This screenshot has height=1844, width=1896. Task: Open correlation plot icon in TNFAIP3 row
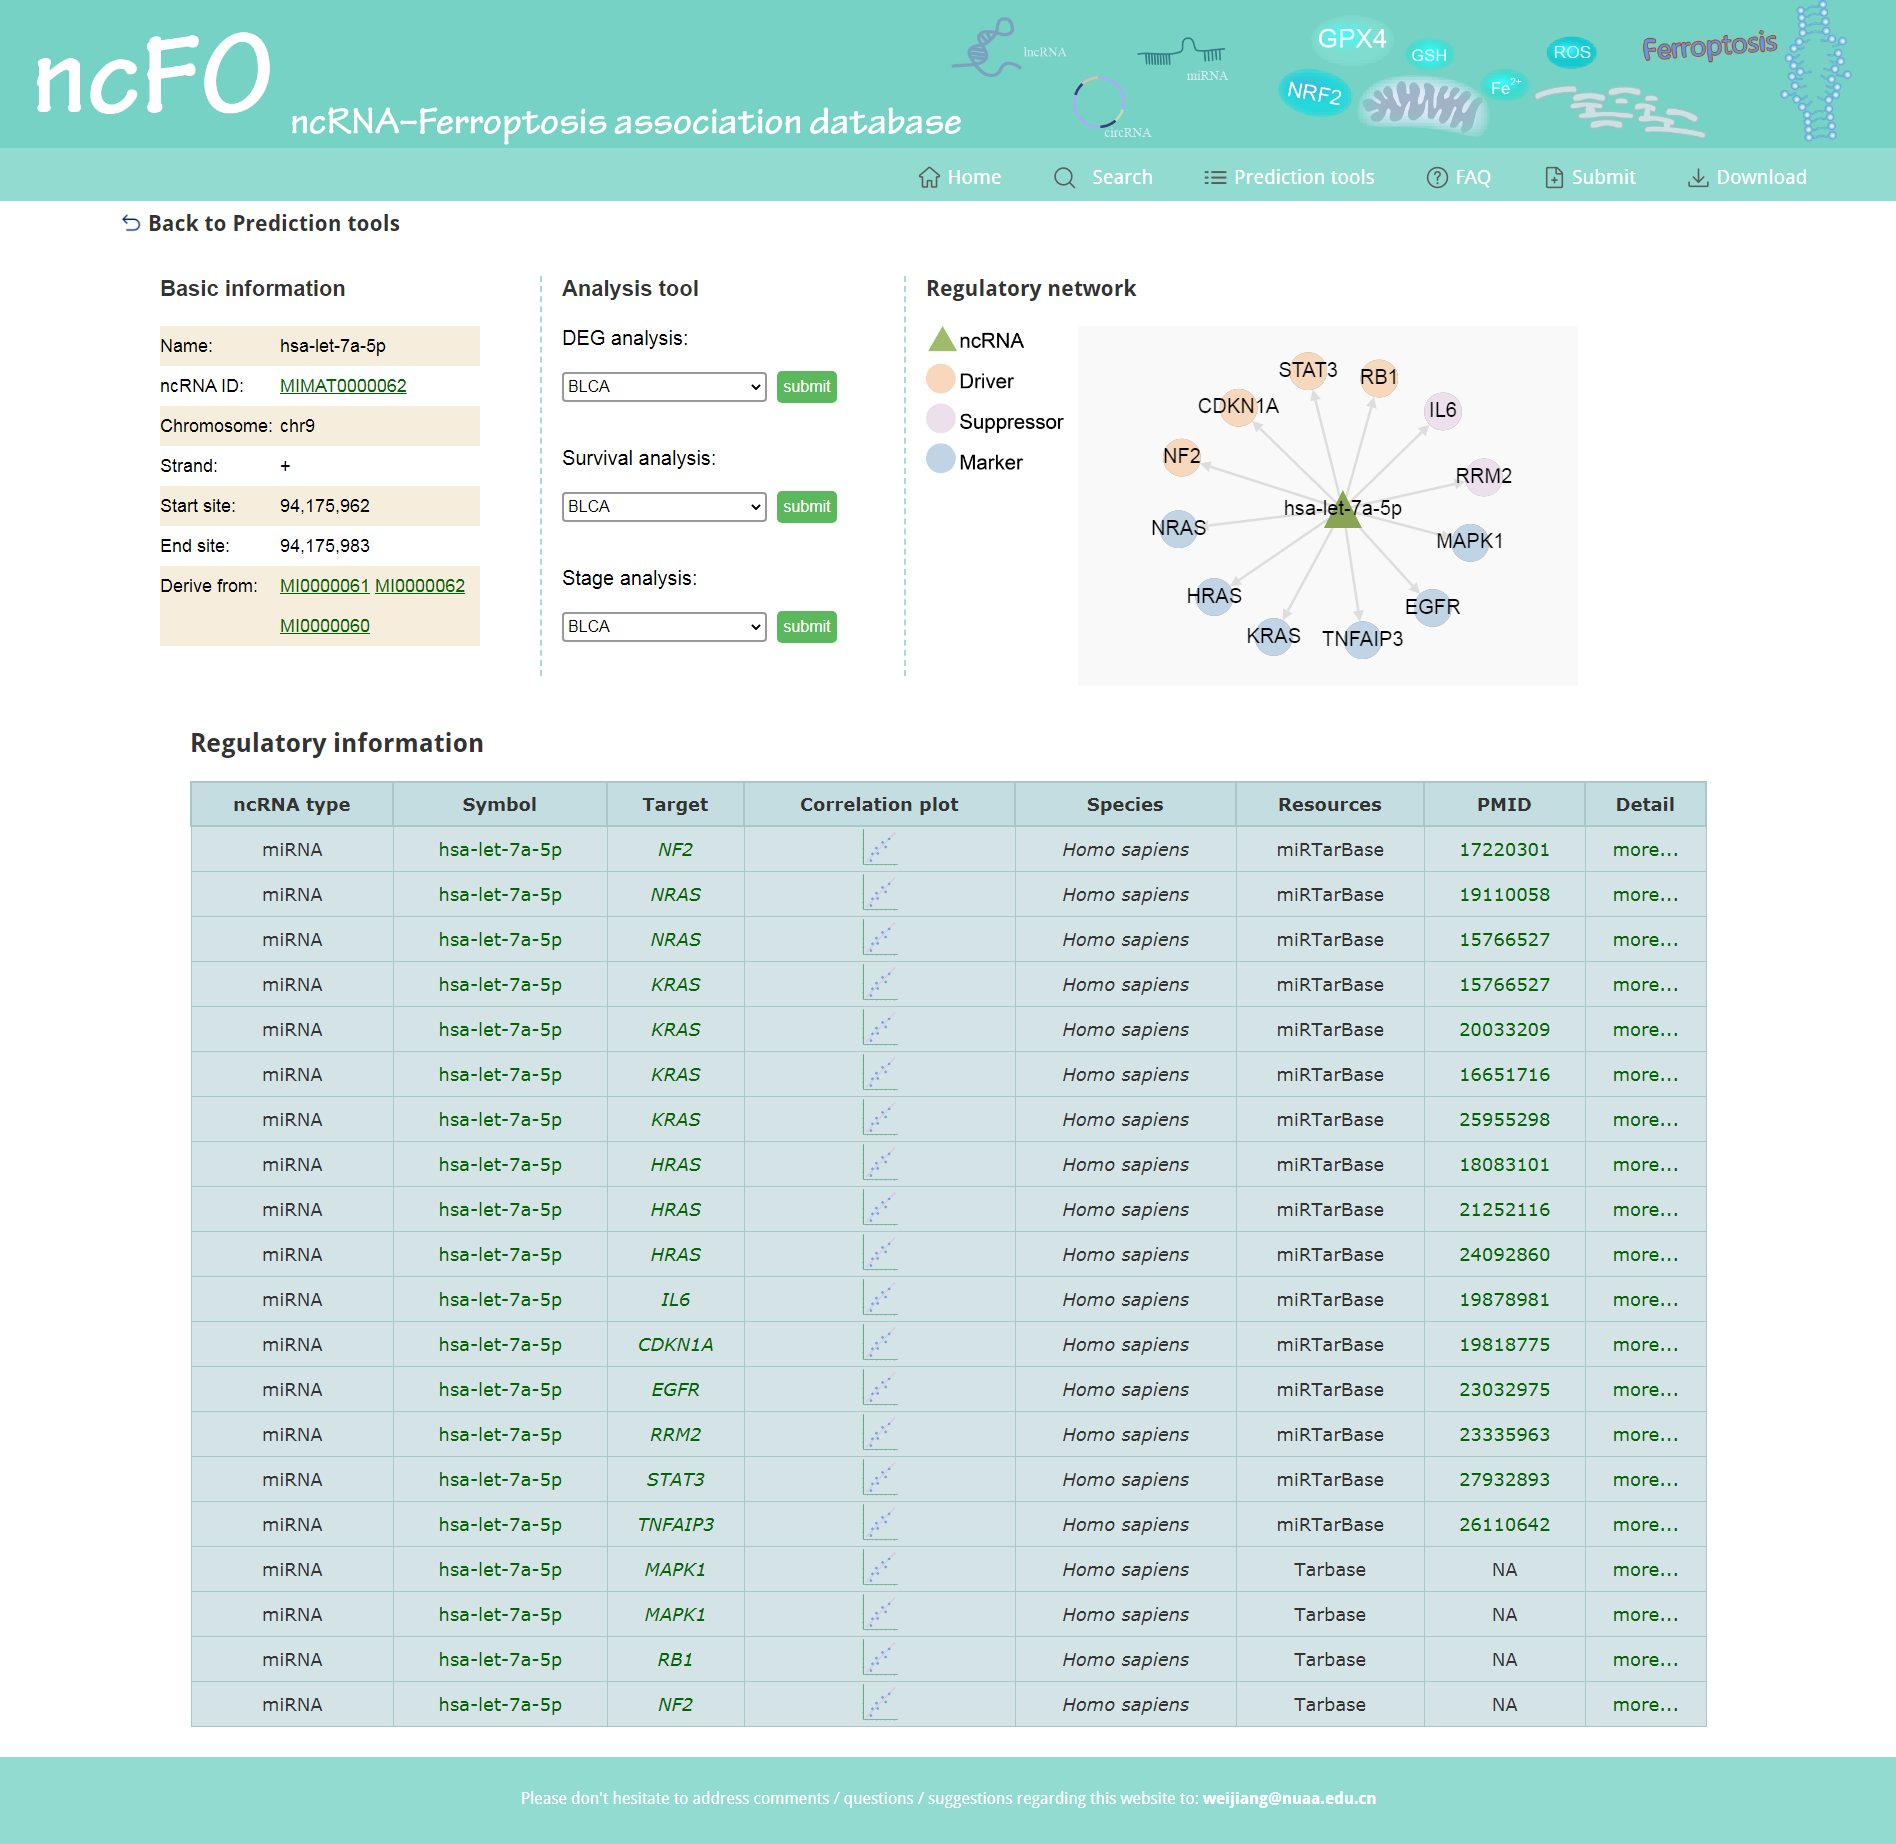point(880,1524)
